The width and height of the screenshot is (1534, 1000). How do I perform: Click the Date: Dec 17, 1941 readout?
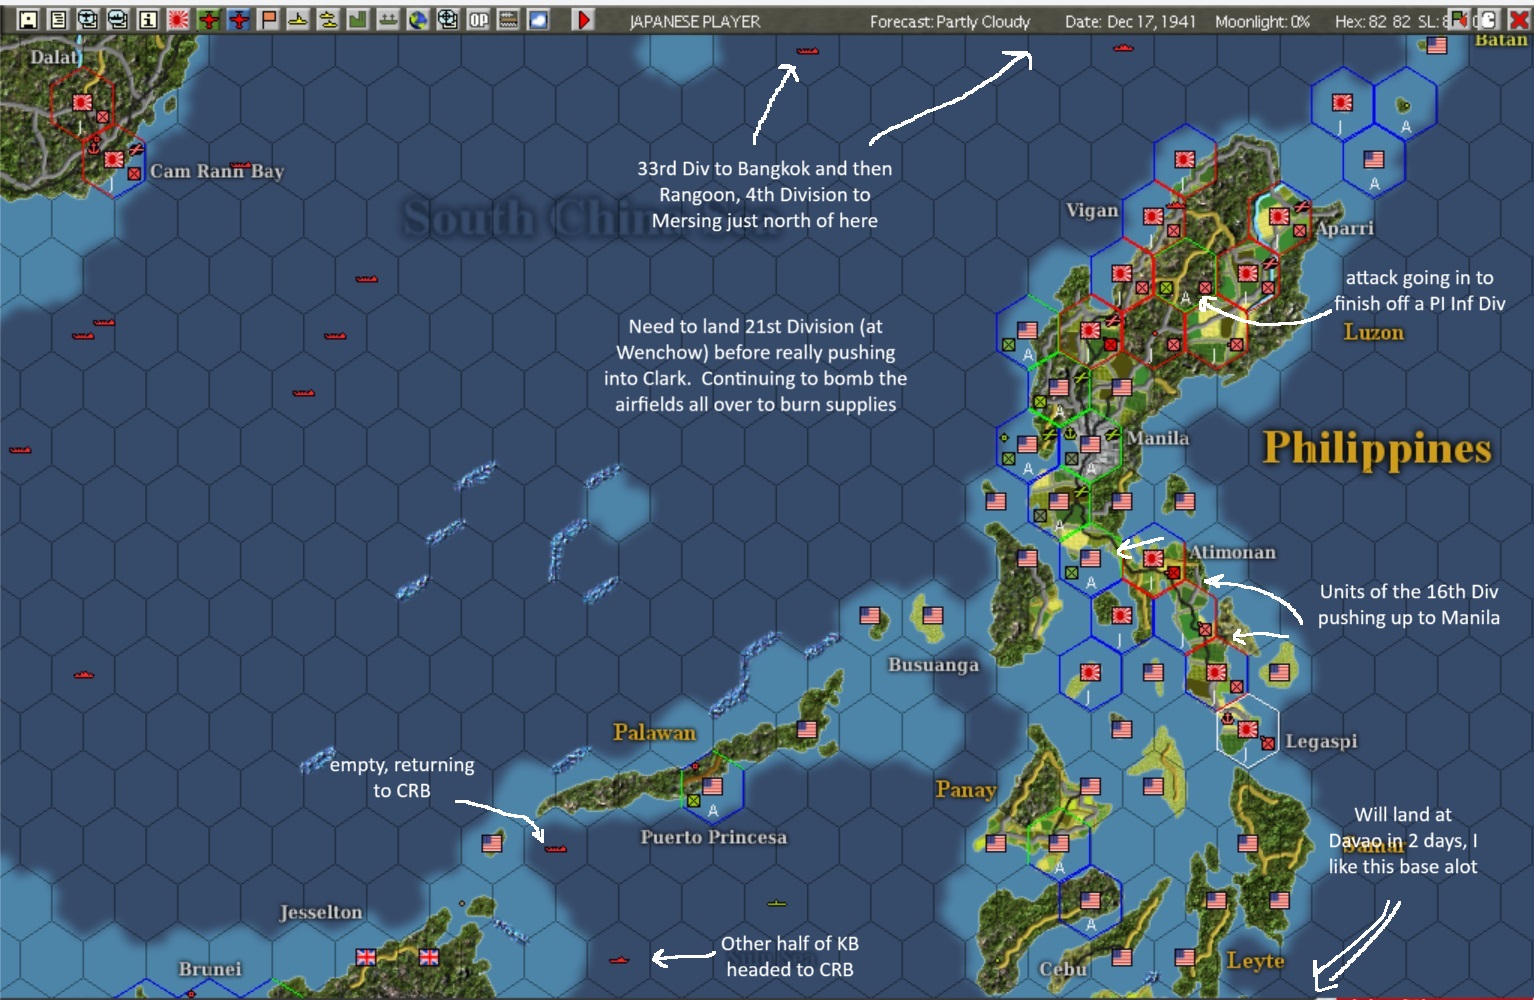pyautogui.click(x=1130, y=21)
